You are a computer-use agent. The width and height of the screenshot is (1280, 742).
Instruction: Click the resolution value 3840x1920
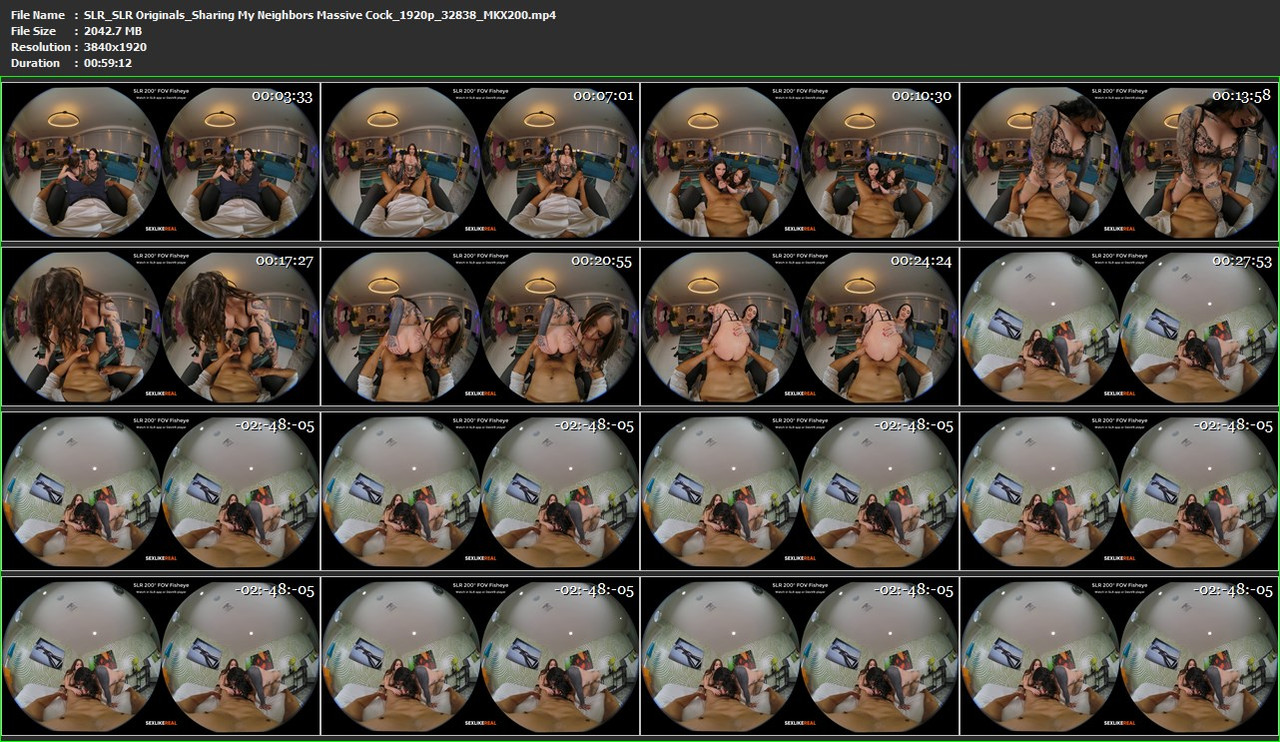coord(115,47)
